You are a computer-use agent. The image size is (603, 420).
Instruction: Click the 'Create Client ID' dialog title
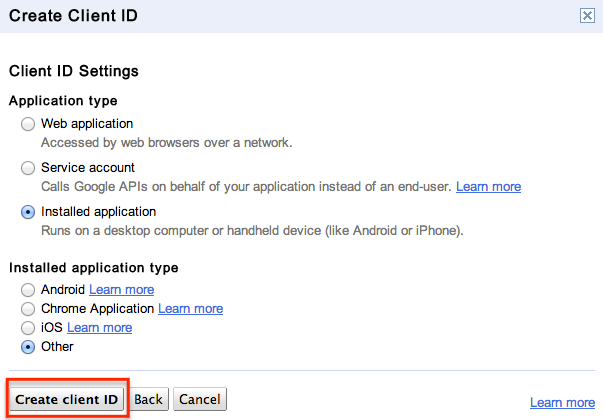pyautogui.click(x=73, y=16)
